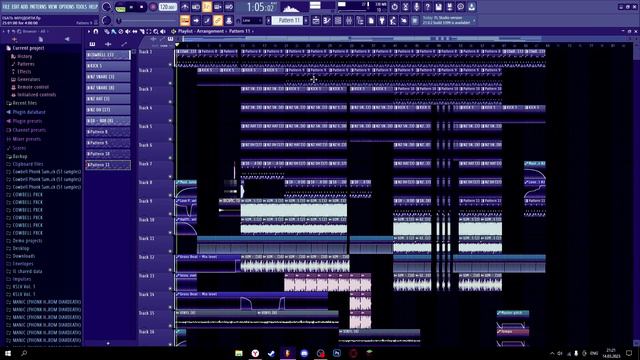Expand the FL Studio news panel arrow
Screen dimensions: 640x360
pyautogui.click(x=474, y=20)
